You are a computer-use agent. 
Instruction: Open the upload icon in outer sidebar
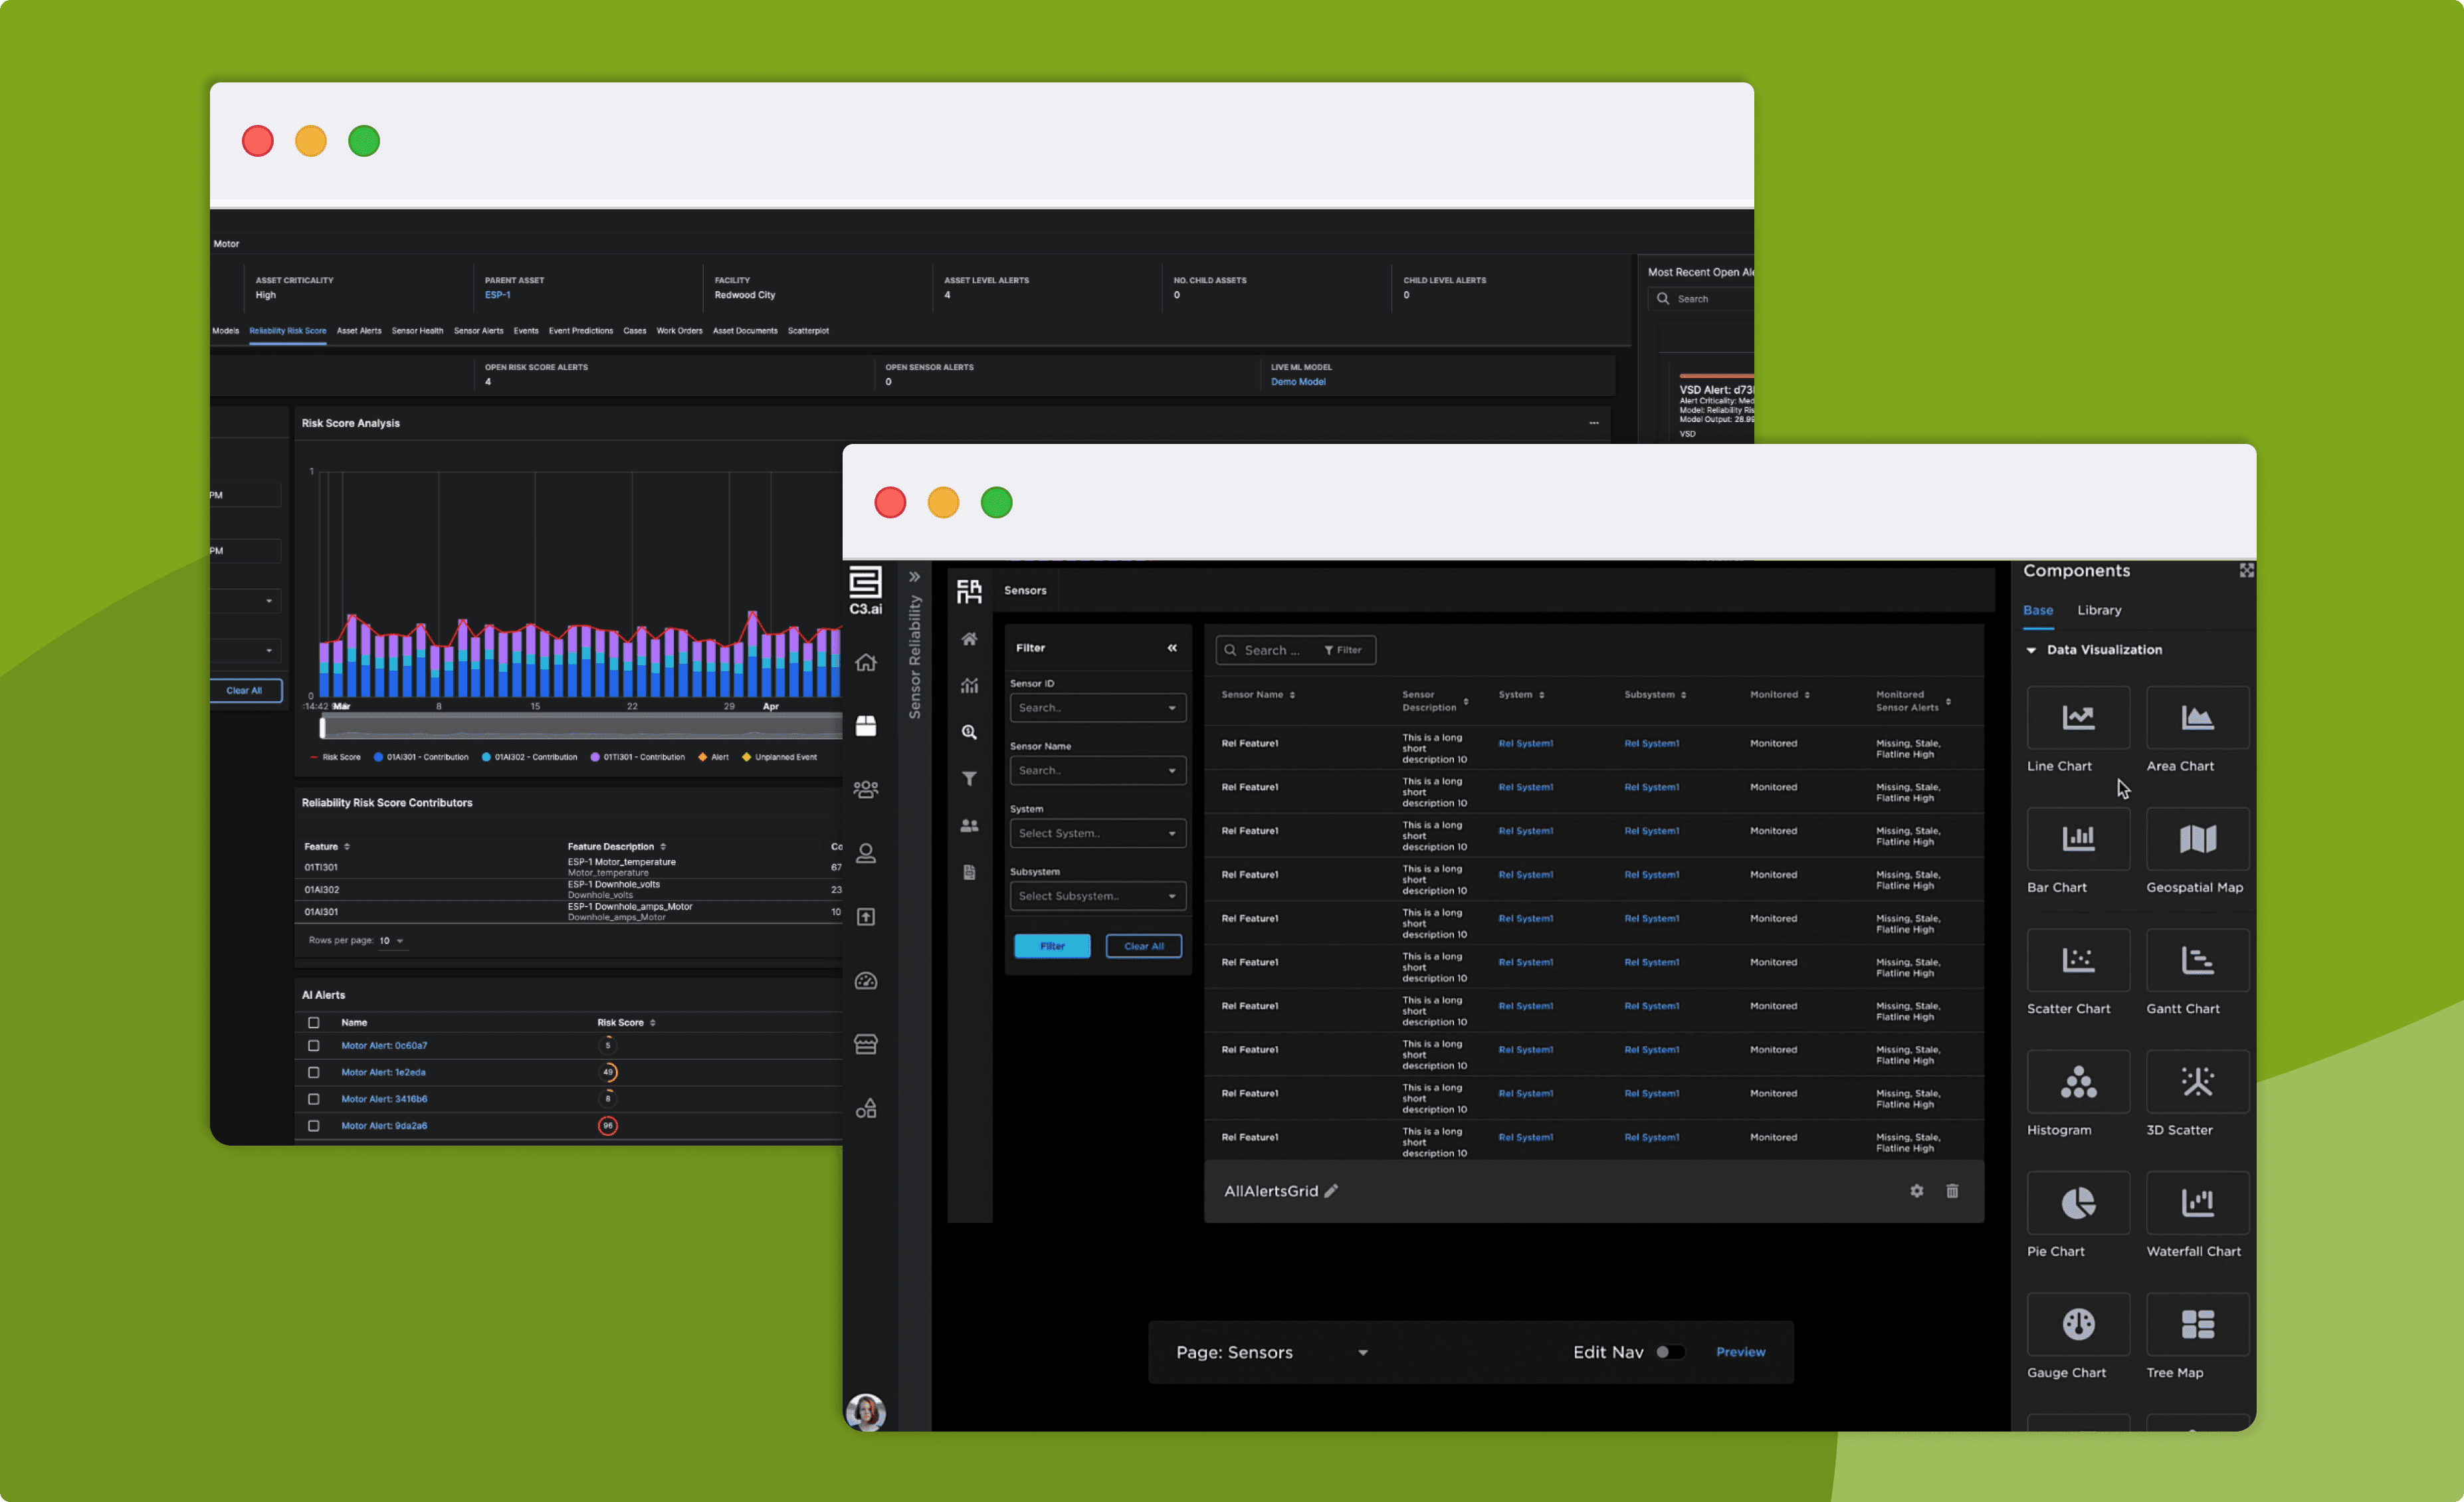[x=866, y=917]
